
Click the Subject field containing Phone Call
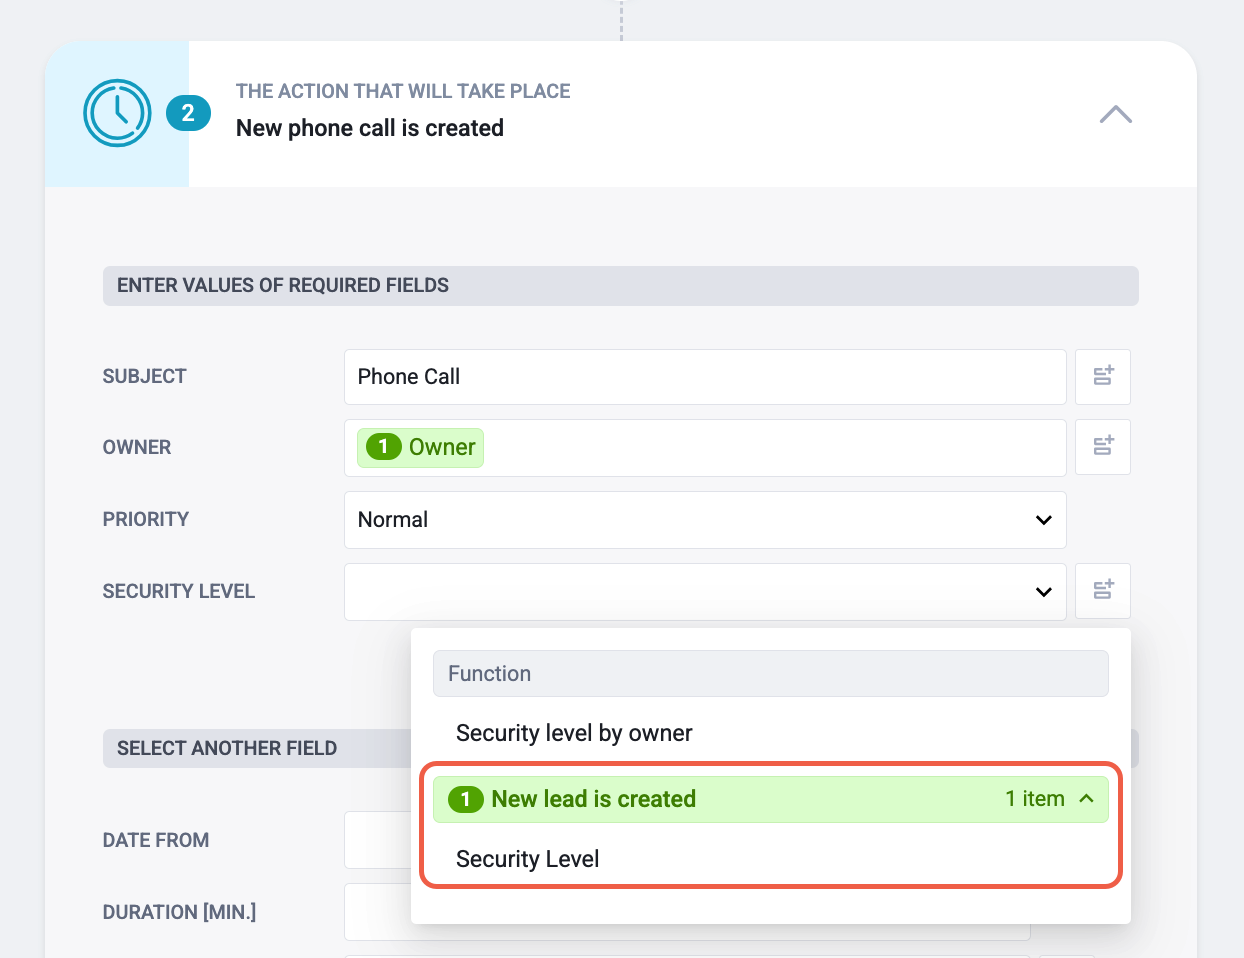pyautogui.click(x=705, y=377)
